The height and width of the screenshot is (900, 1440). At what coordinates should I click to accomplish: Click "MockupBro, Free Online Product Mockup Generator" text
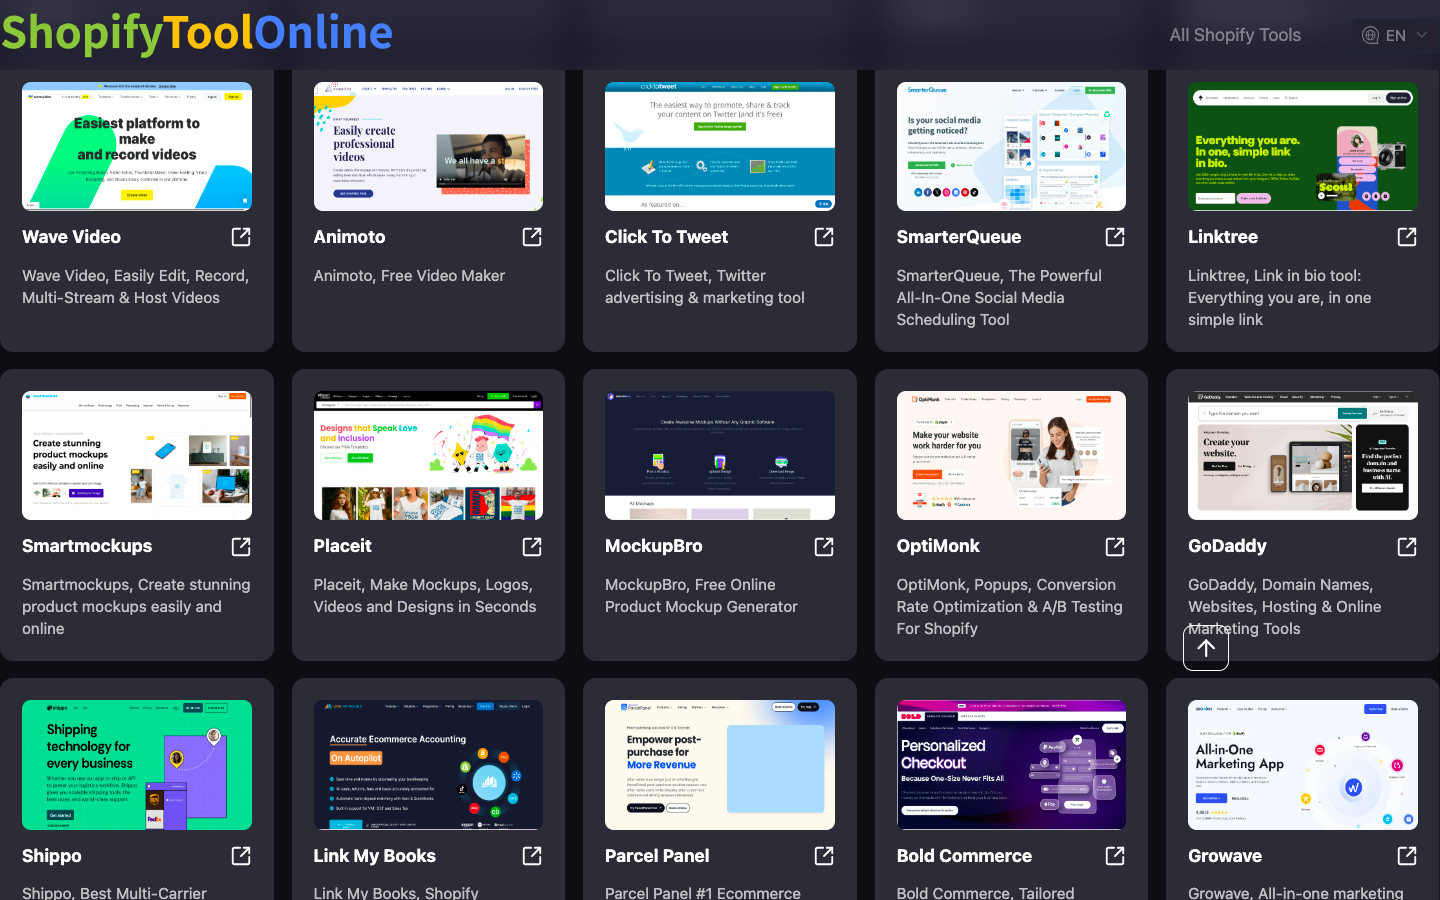point(701,596)
